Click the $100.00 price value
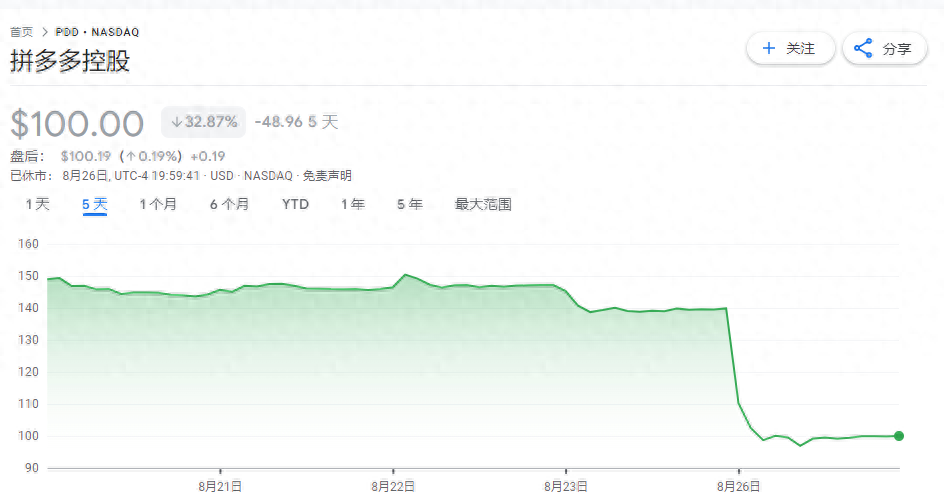The height and width of the screenshot is (497, 944). [77, 123]
